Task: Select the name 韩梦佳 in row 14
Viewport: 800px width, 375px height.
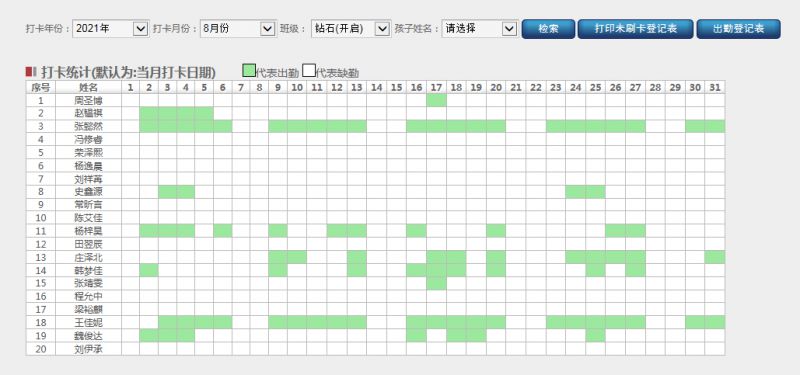Action: tap(88, 270)
